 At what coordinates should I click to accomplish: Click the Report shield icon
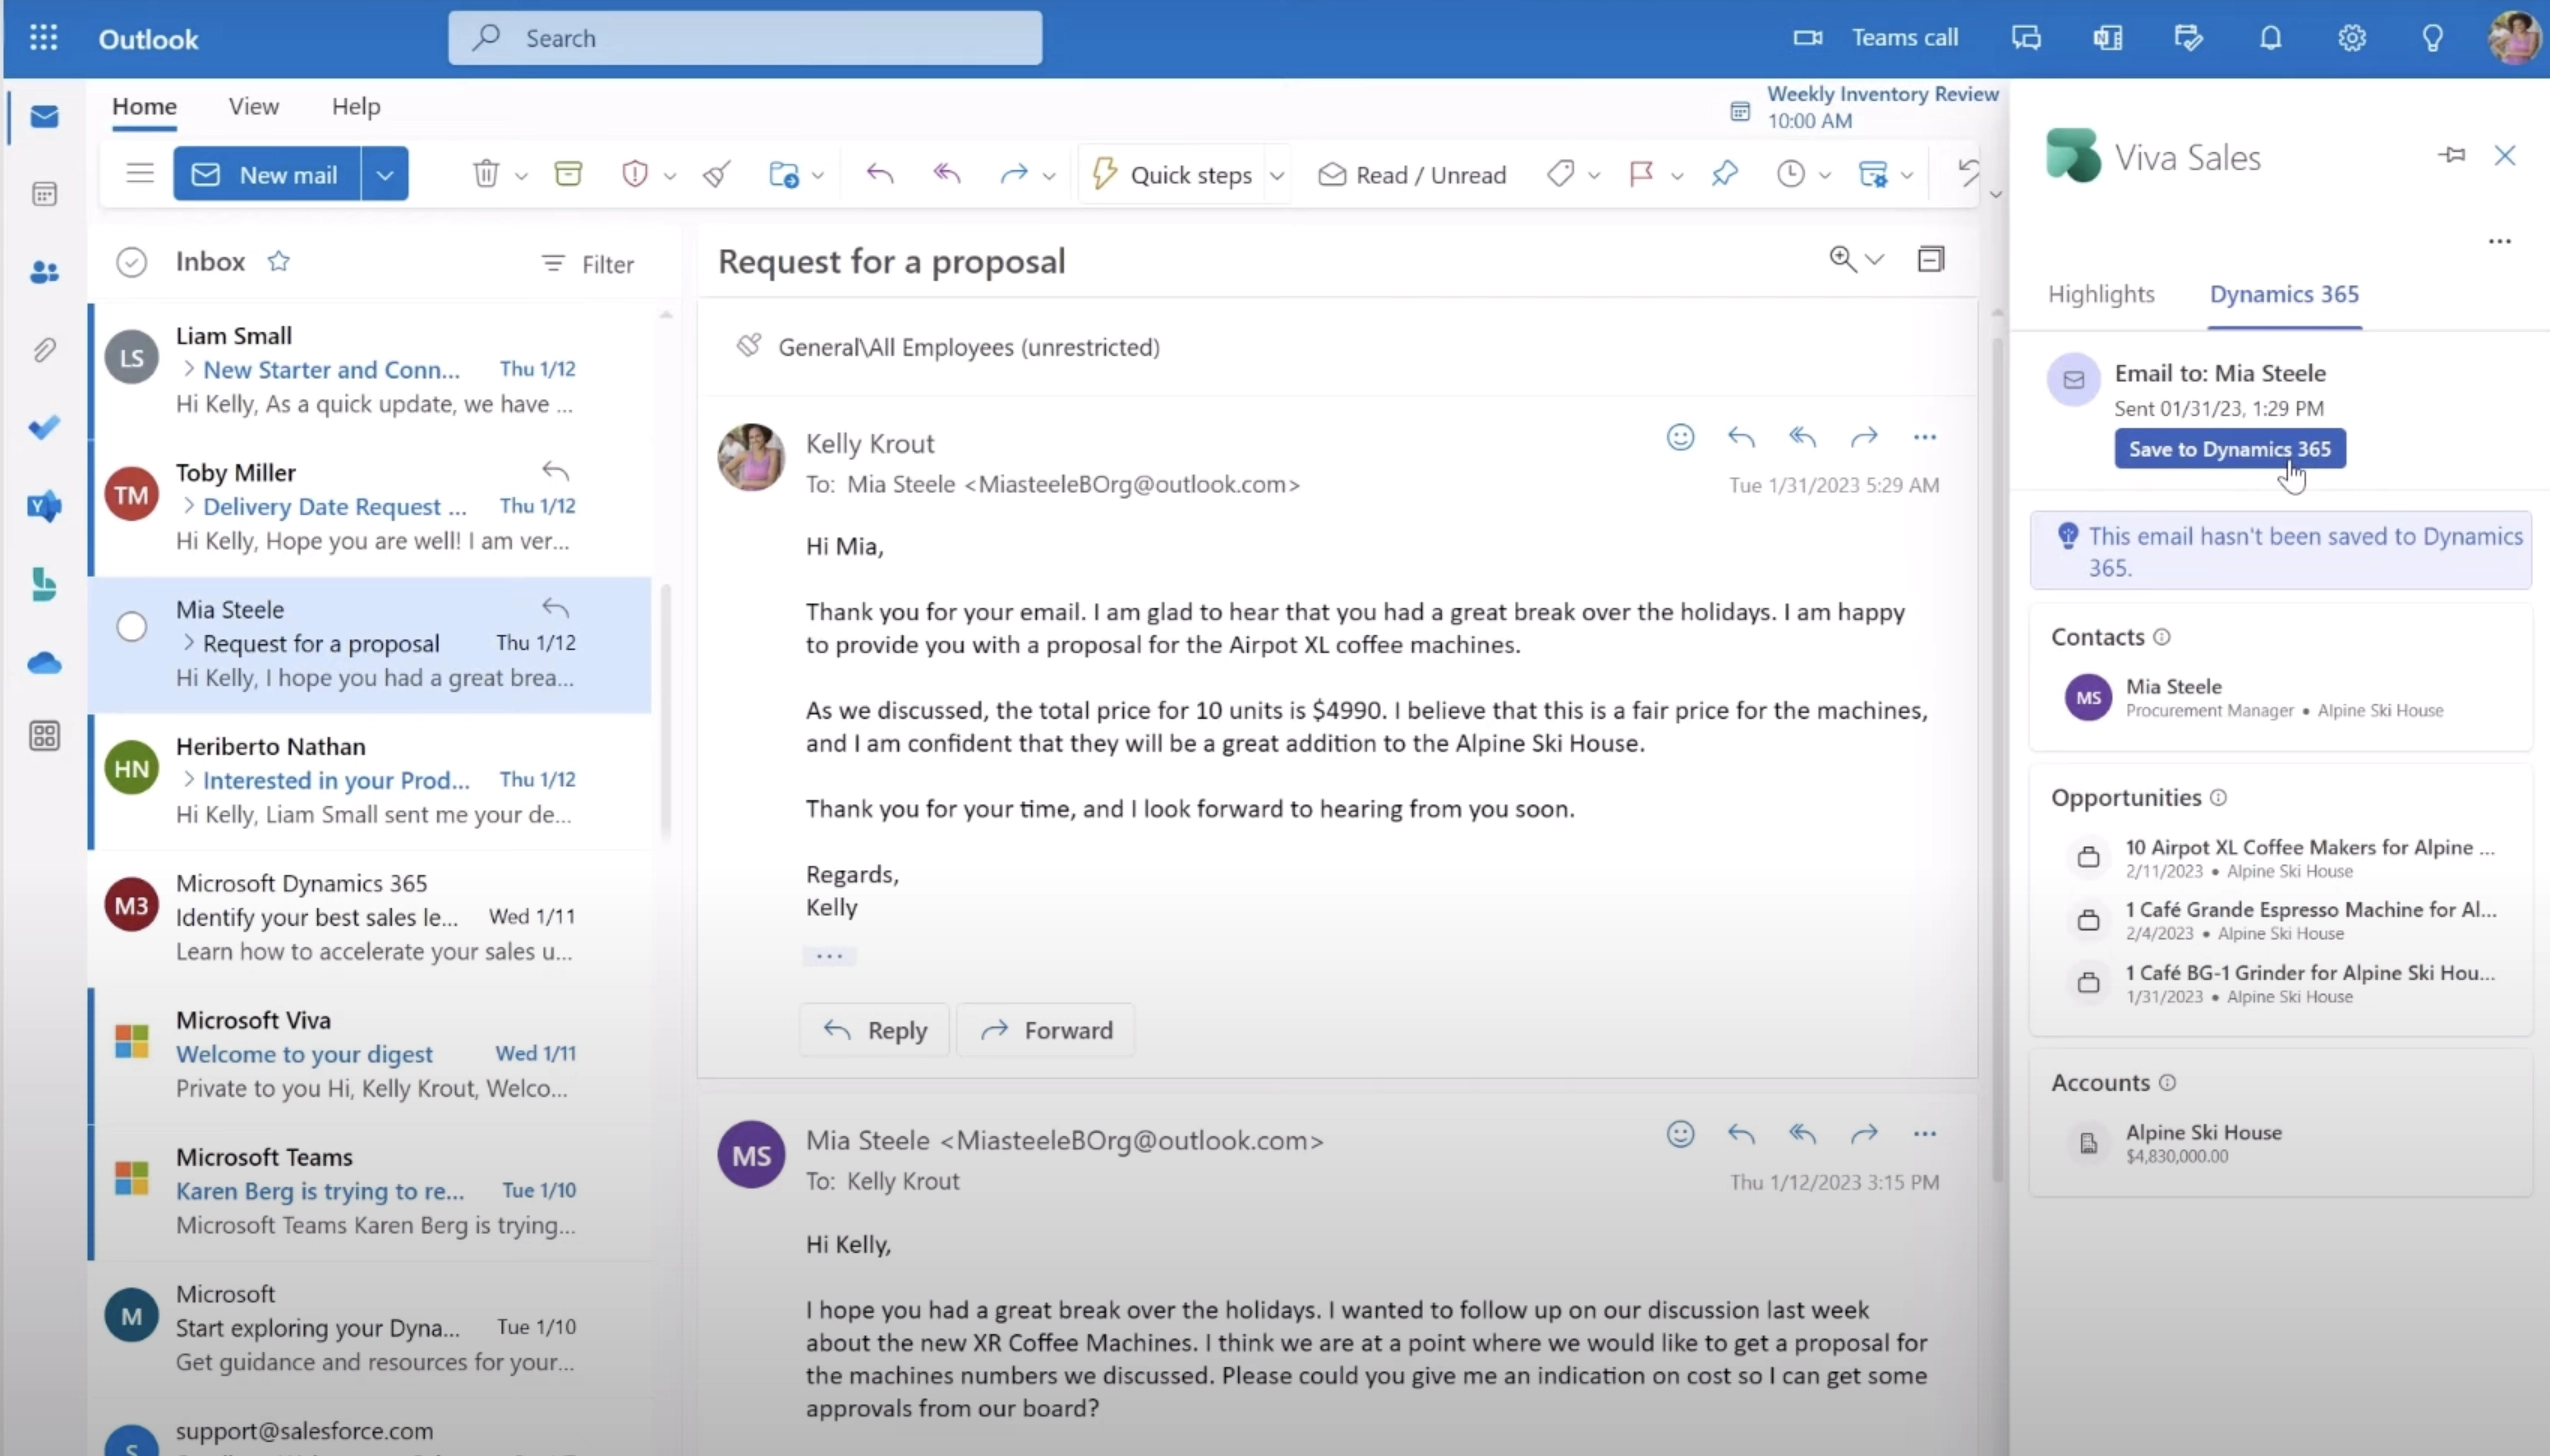tap(634, 174)
